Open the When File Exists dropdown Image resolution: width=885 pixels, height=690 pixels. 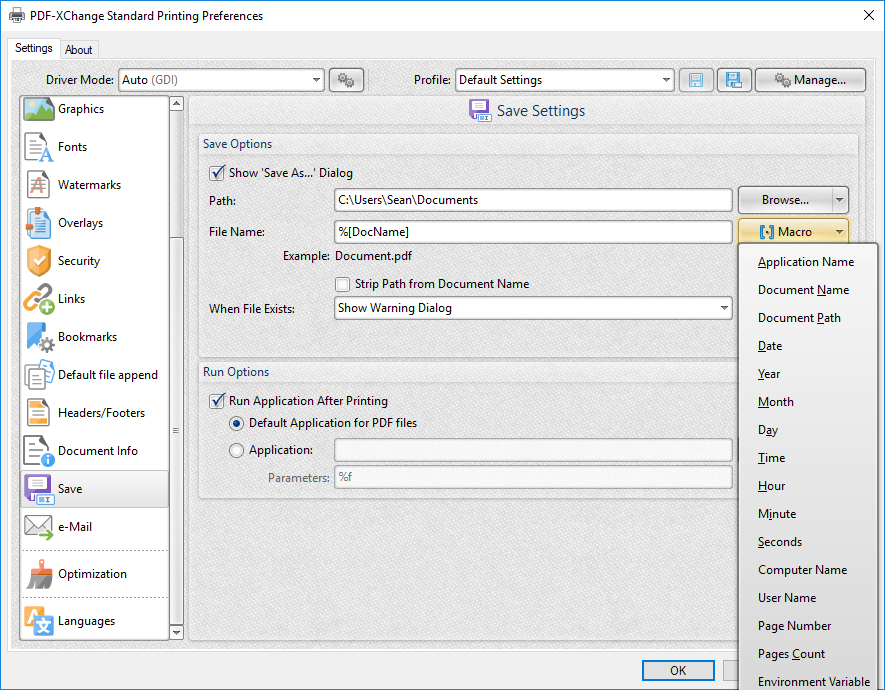click(x=533, y=308)
